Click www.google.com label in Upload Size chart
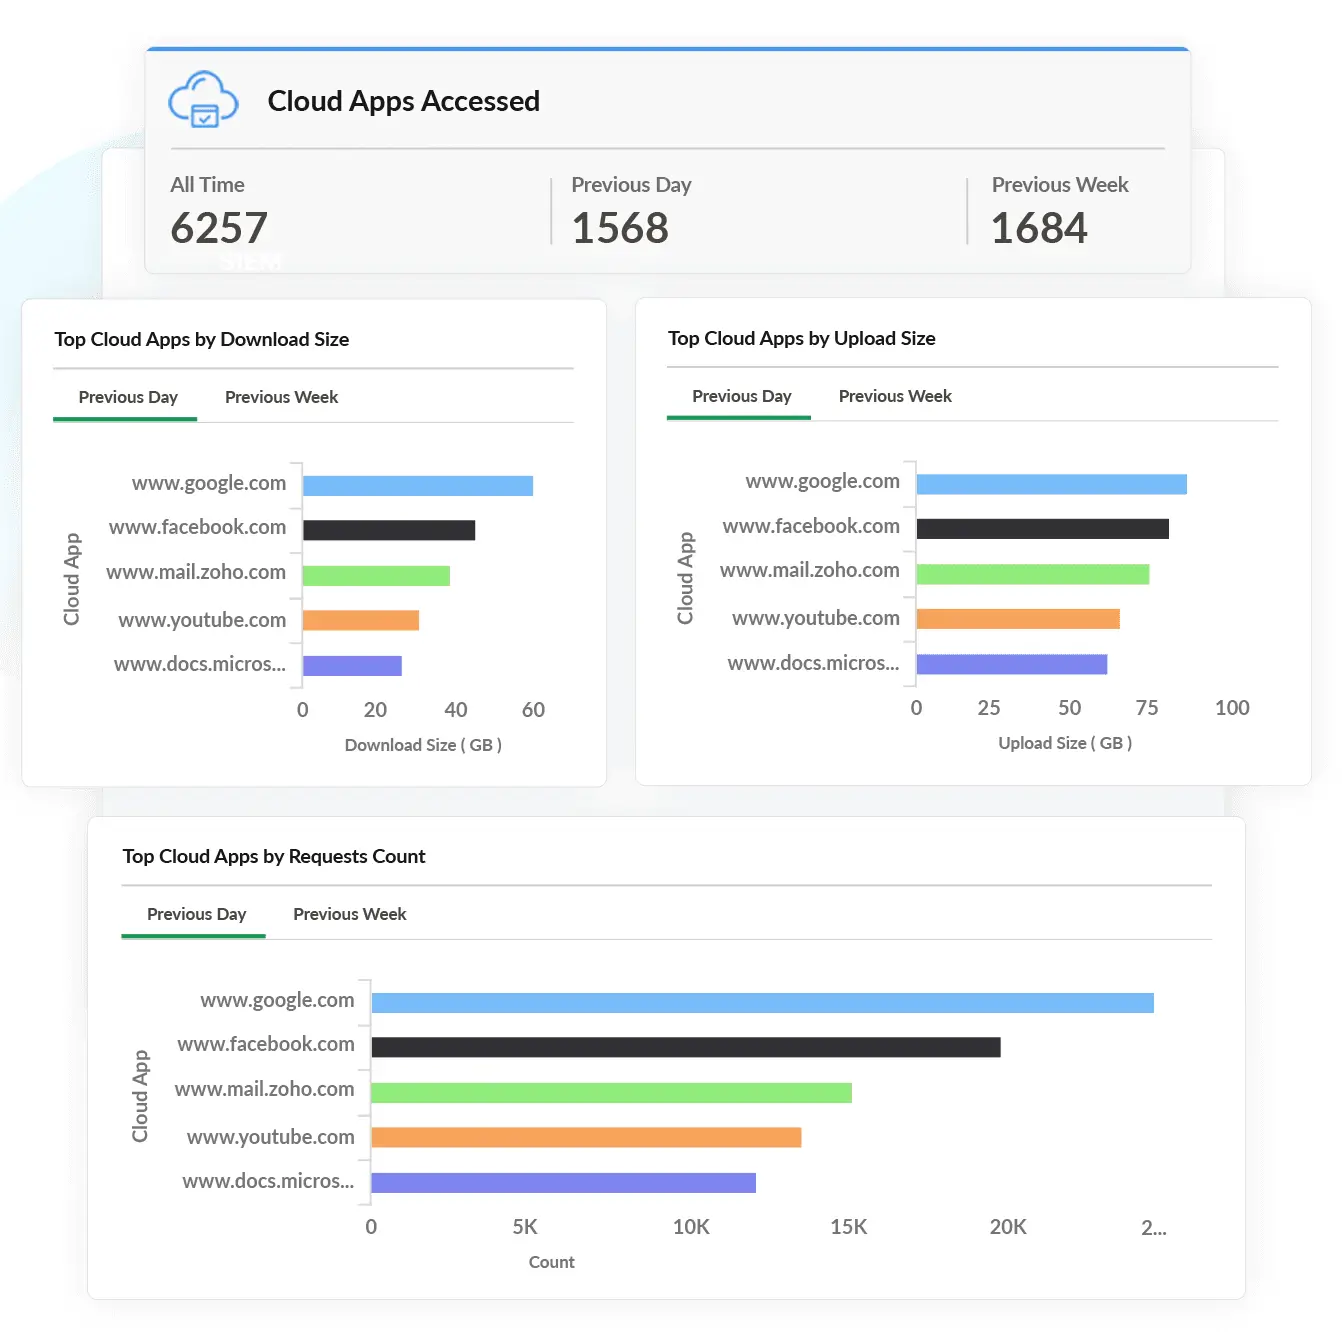The width and height of the screenshot is (1342, 1332). coord(823,481)
